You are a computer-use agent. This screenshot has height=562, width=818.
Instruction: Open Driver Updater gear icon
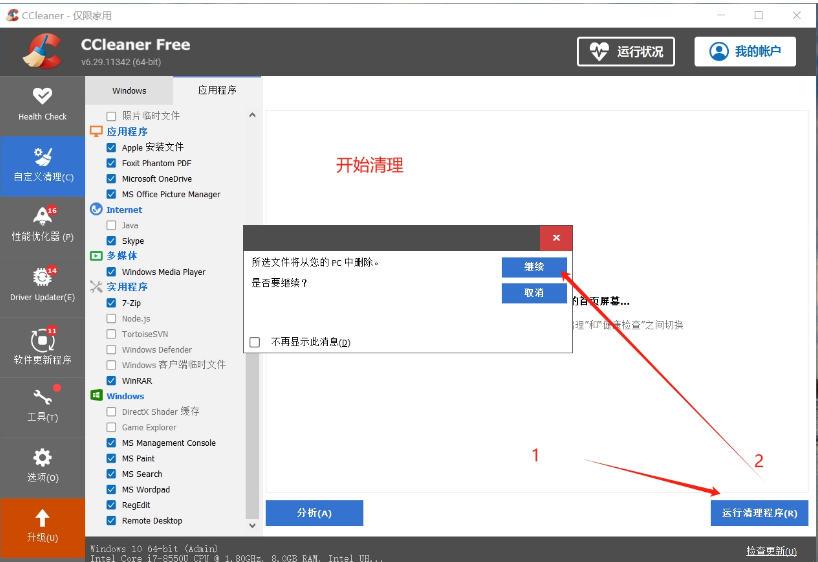(42, 278)
